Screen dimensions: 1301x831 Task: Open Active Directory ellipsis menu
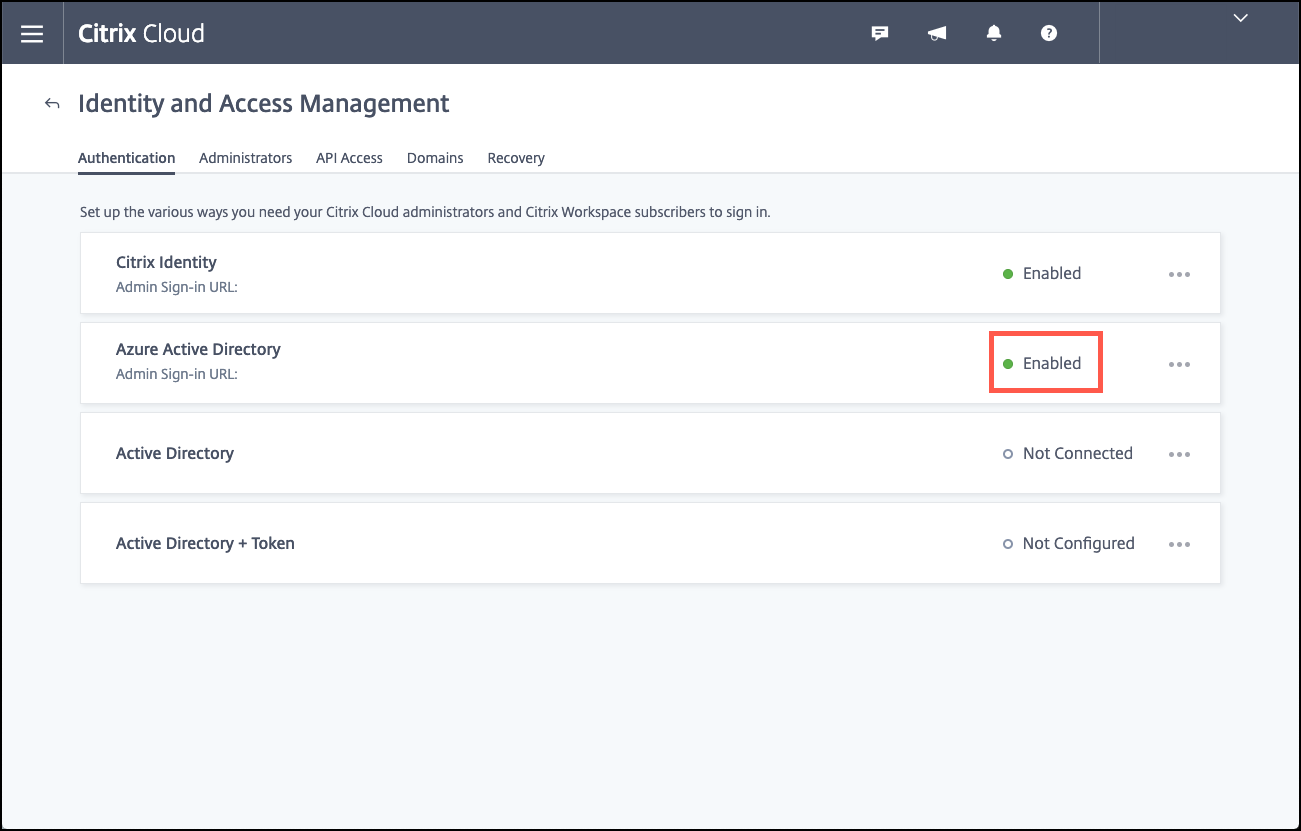[1179, 454]
